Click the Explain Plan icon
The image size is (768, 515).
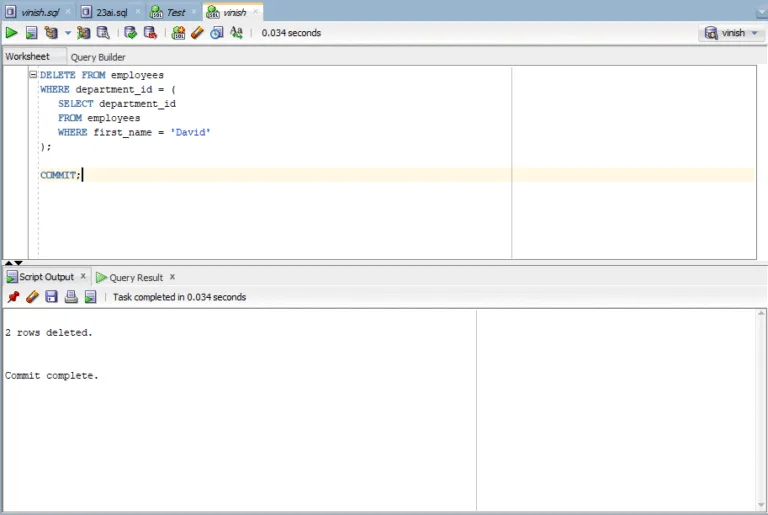51,33
